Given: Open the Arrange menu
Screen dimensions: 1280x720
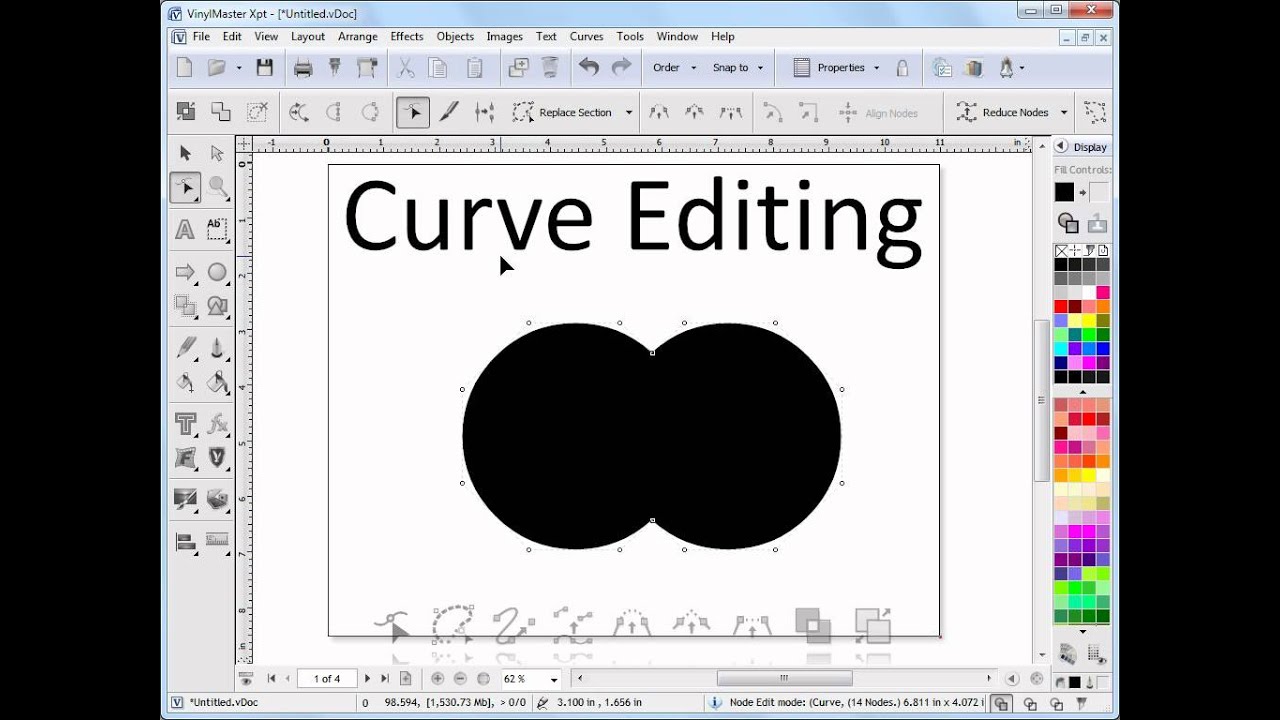Looking at the screenshot, I should coord(357,36).
